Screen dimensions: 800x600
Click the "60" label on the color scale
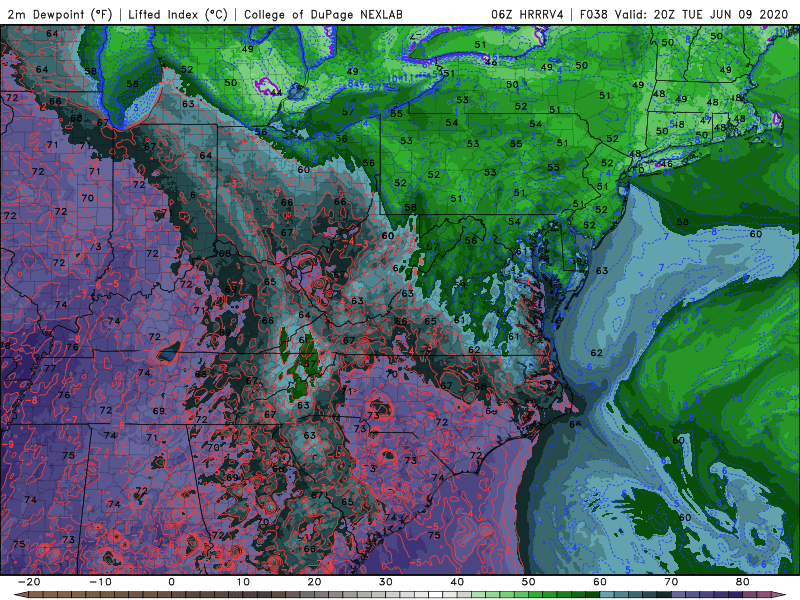(600, 582)
